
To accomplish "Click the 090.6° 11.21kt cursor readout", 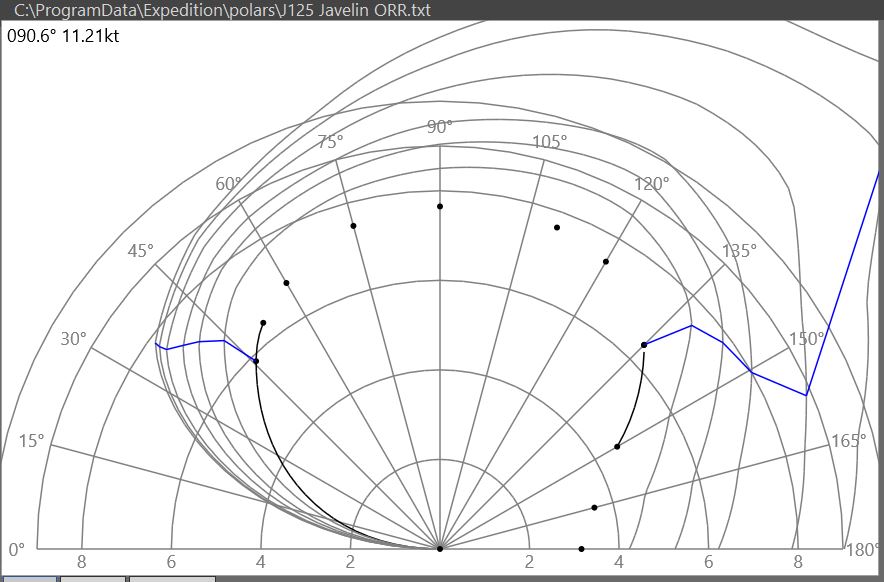I will coord(63,36).
